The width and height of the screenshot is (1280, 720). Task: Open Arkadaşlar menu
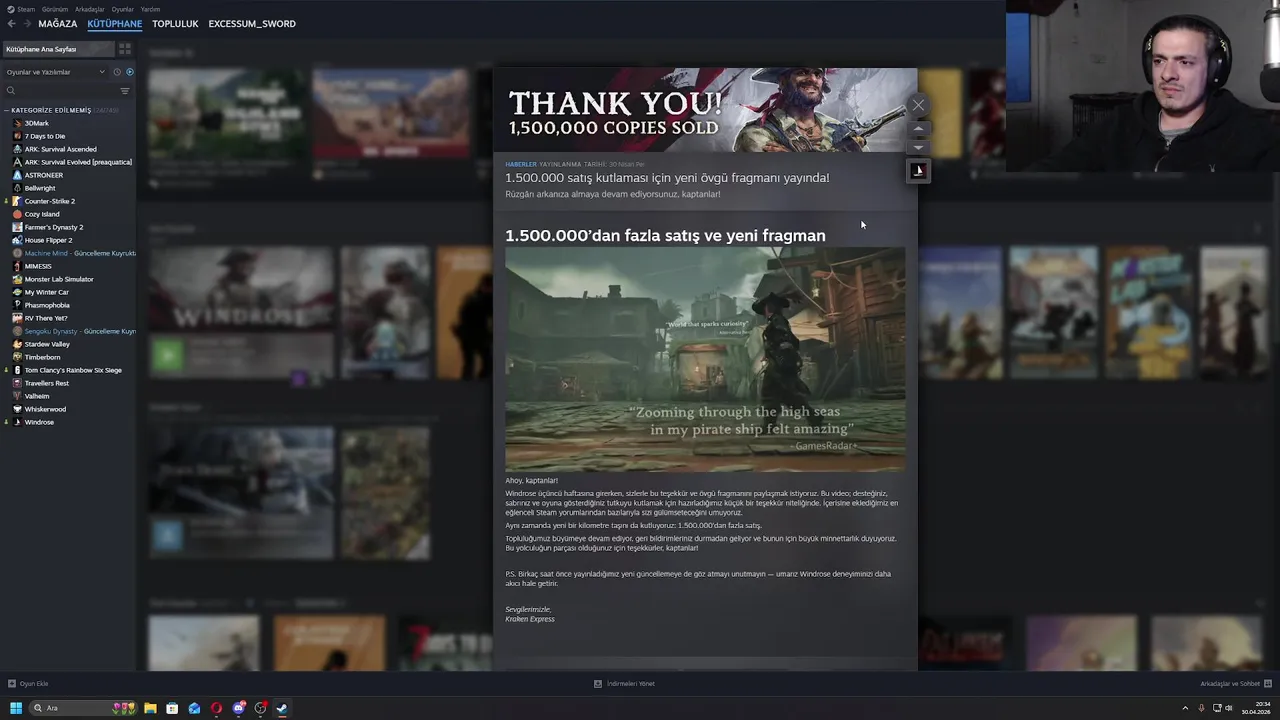(89, 9)
